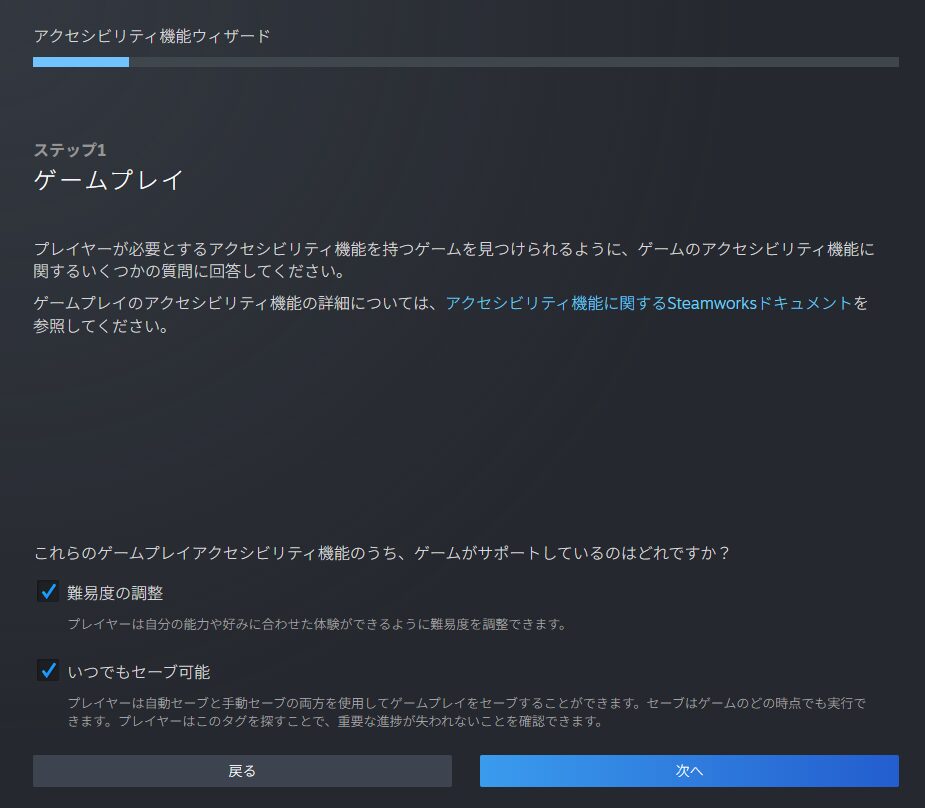Click the filled blue segment of progress bar
The width and height of the screenshot is (925, 808).
[80, 62]
